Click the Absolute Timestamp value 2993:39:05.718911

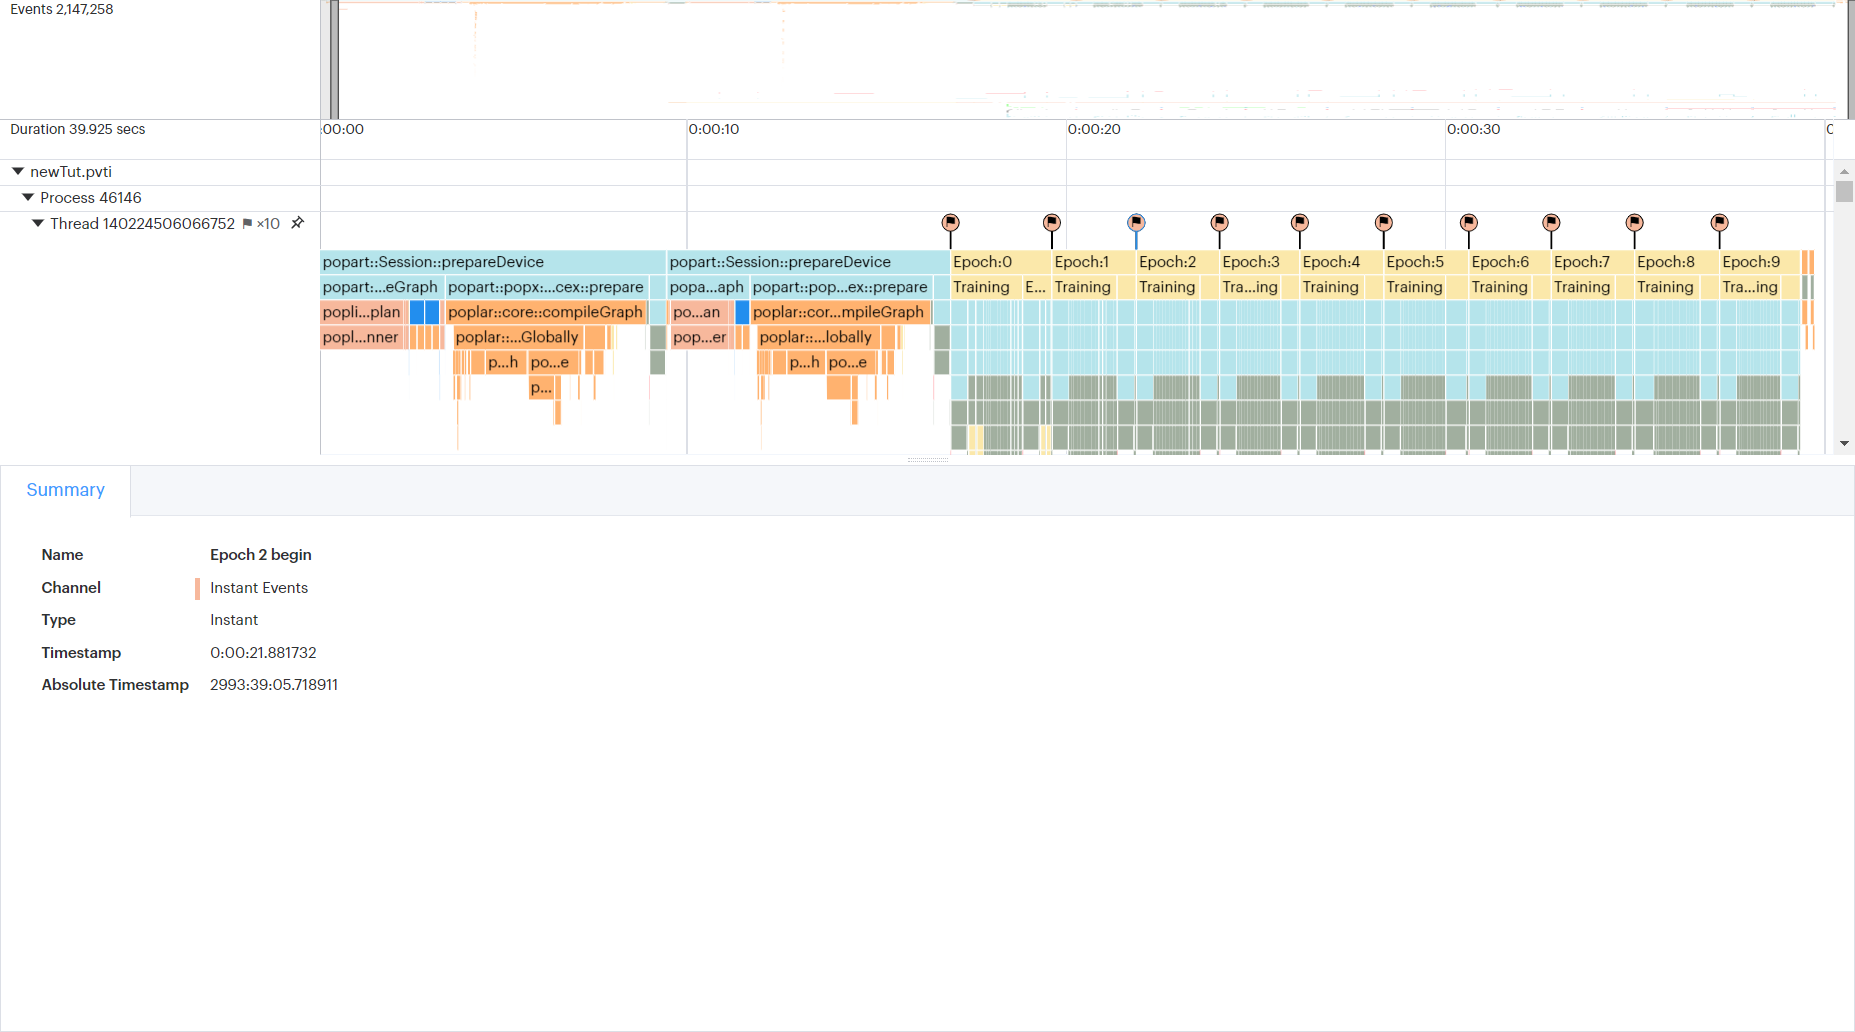pos(274,685)
